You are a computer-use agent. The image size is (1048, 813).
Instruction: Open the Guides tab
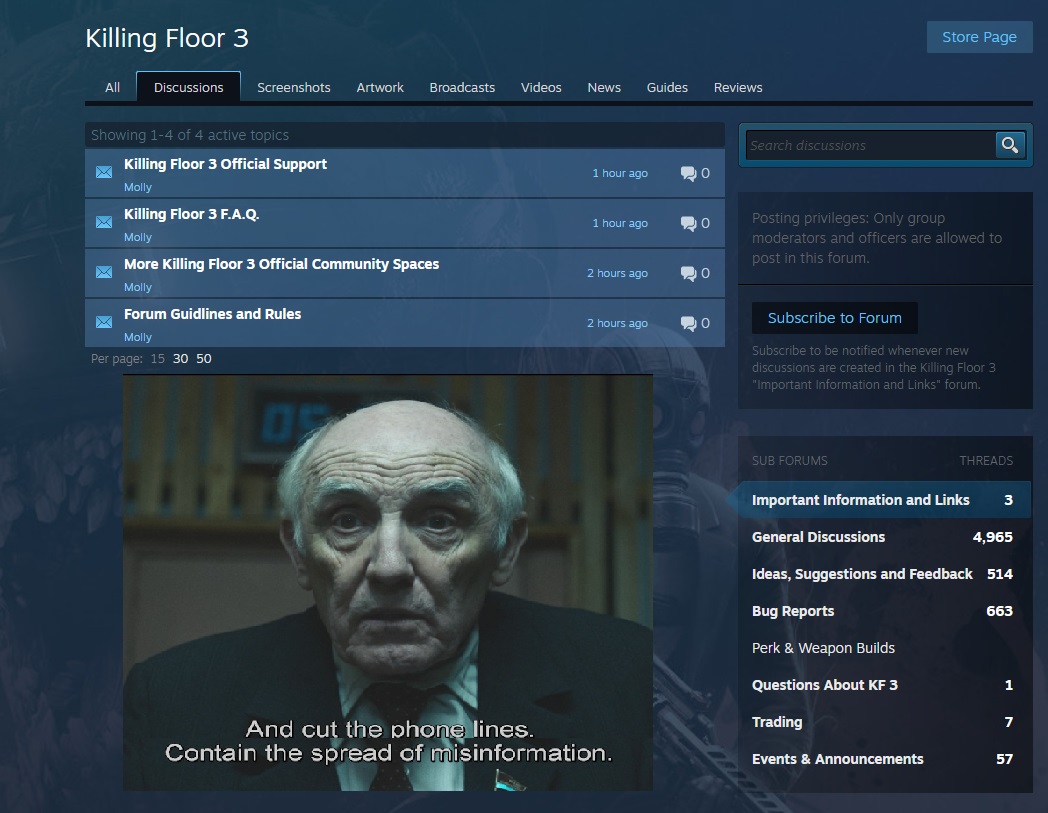point(667,88)
